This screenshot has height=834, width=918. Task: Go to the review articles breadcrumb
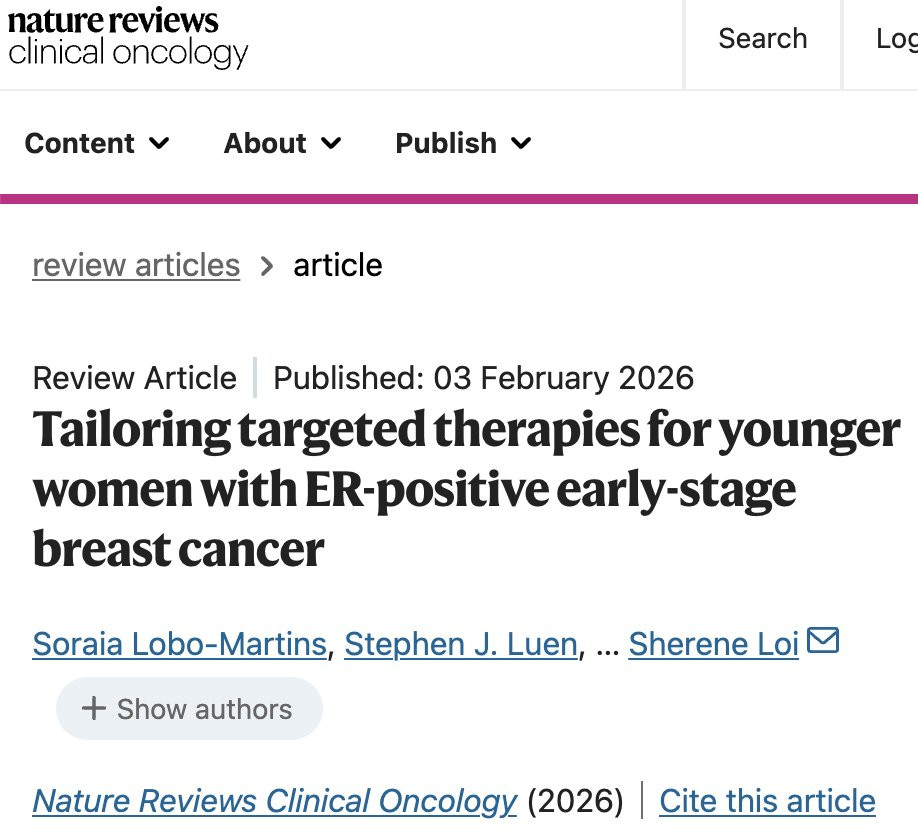136,265
